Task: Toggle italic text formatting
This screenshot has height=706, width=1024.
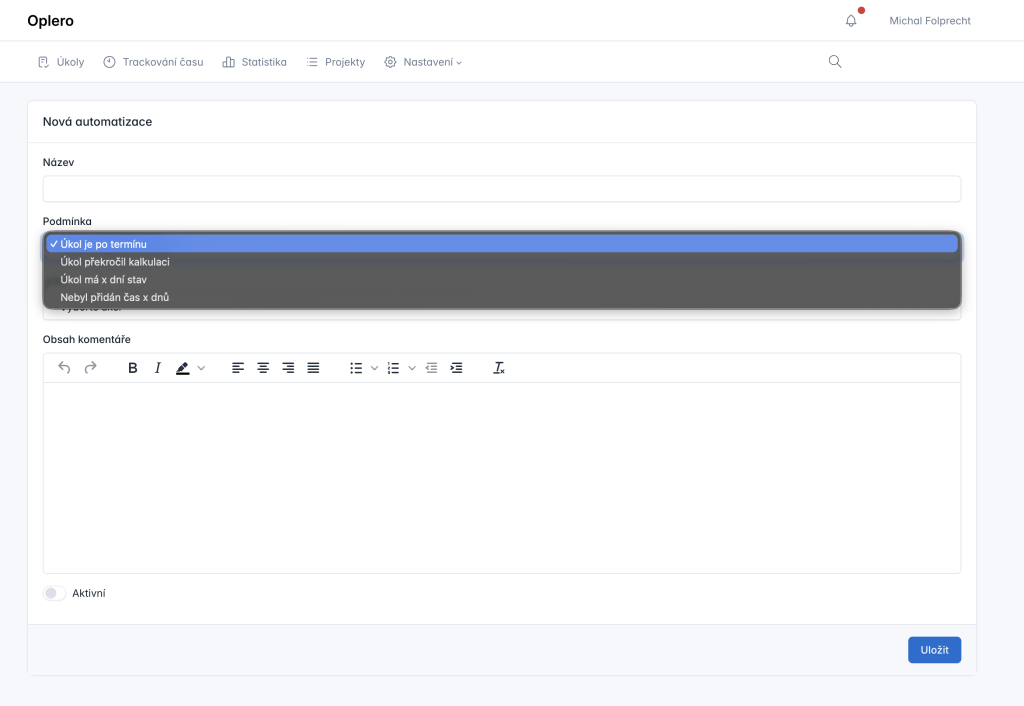Action: tap(157, 368)
